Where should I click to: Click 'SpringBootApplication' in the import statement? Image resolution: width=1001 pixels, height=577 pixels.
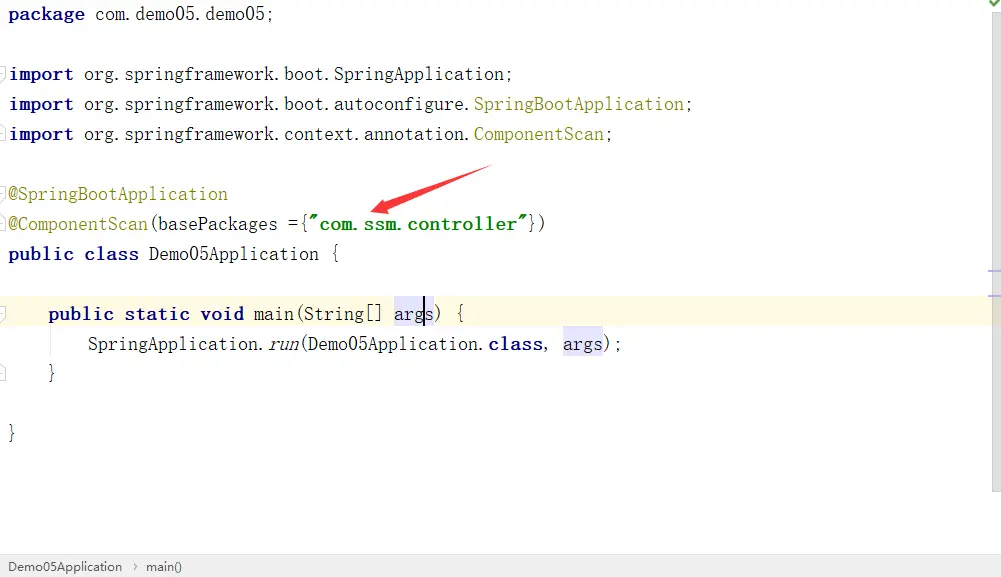pyautogui.click(x=578, y=104)
